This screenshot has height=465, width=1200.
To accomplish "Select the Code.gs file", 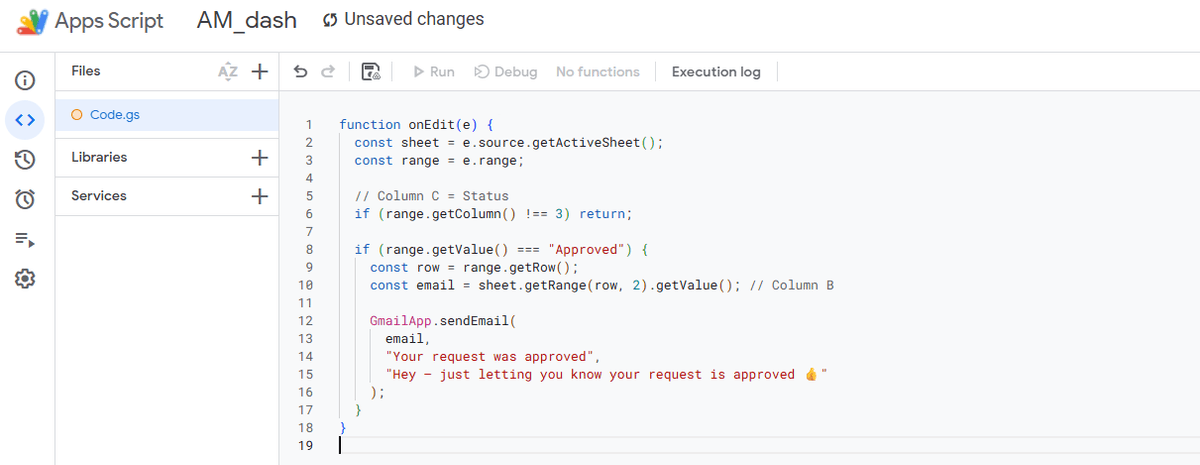I will point(114,115).
